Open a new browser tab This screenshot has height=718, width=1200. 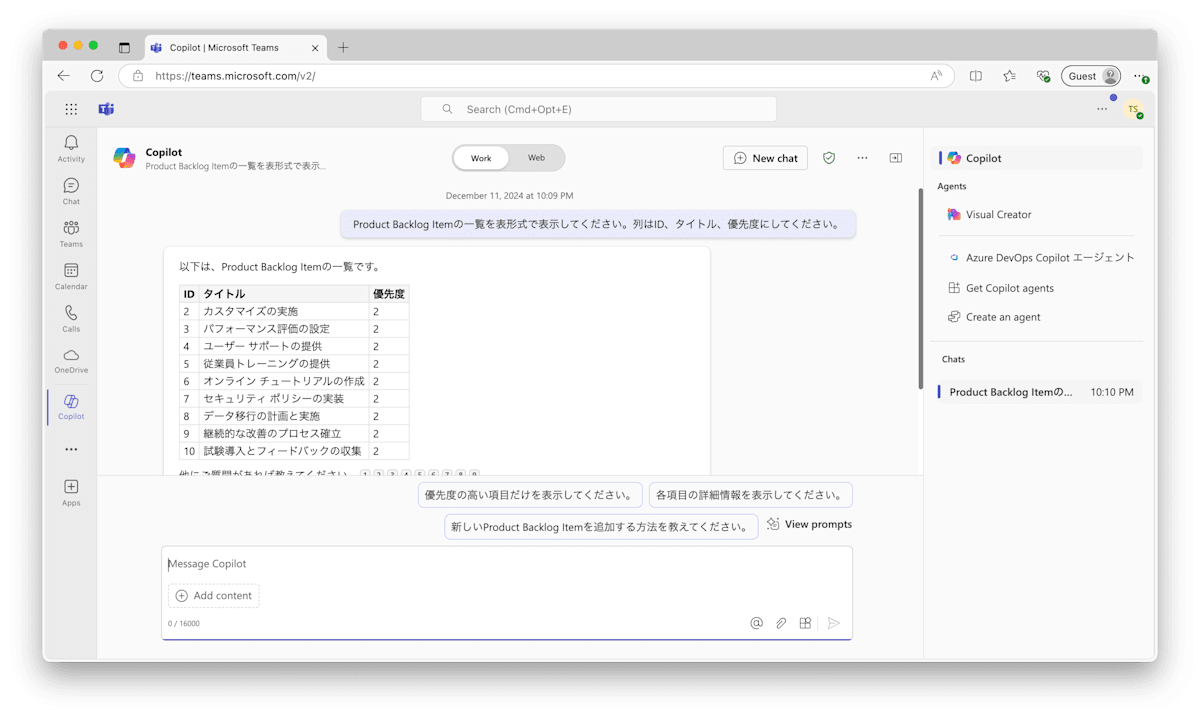point(343,47)
